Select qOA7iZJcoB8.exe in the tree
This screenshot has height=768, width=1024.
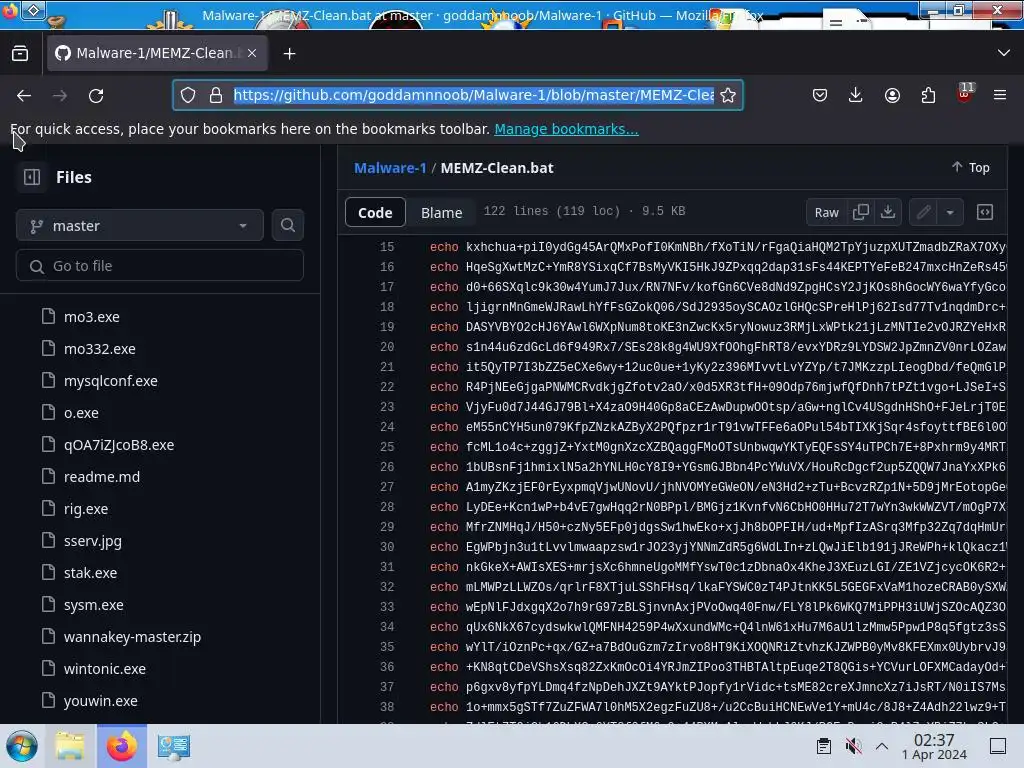(x=119, y=445)
